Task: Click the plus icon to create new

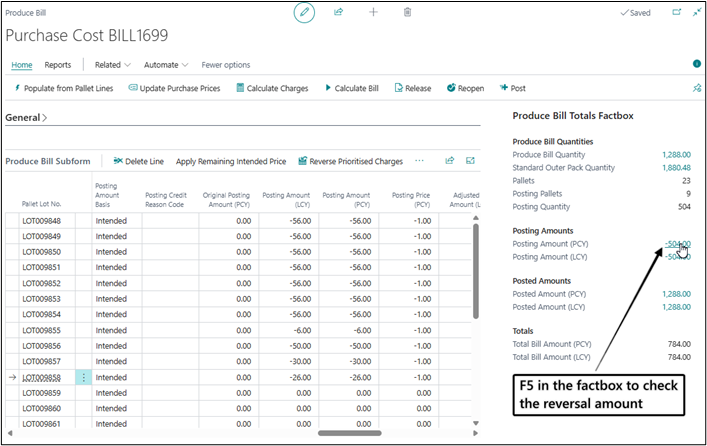Action: (x=373, y=12)
